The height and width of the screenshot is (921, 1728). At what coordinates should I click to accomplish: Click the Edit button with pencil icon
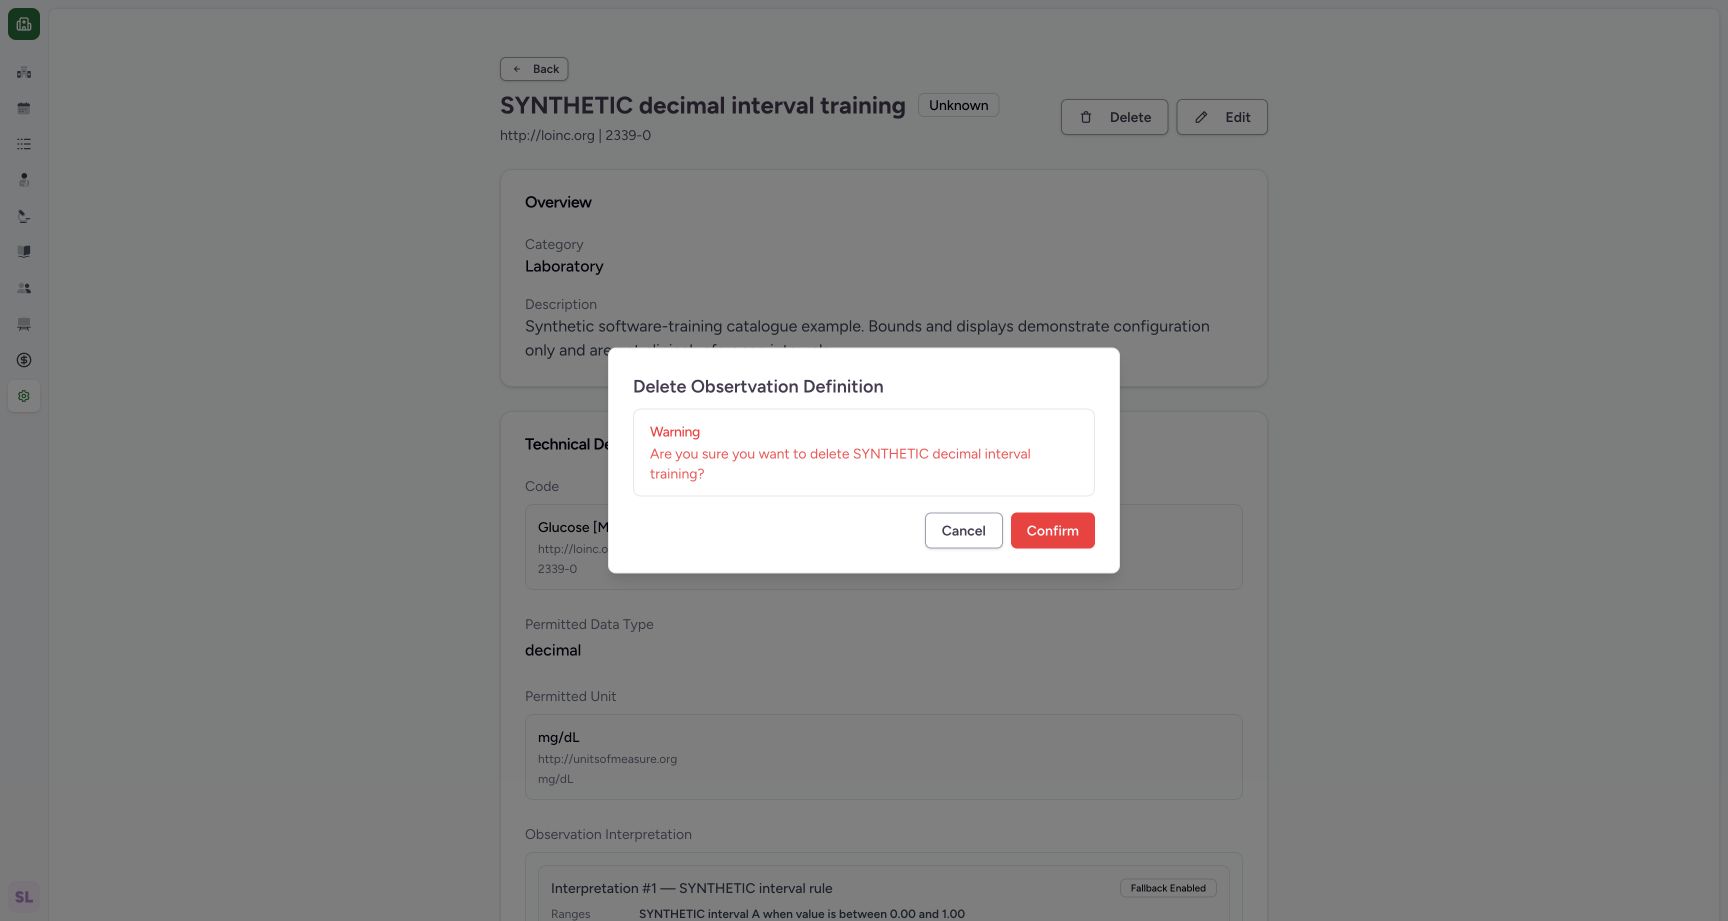(x=1222, y=117)
